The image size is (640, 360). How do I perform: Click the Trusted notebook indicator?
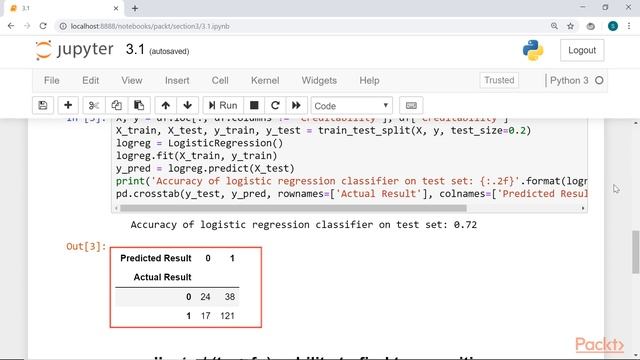pos(499,80)
